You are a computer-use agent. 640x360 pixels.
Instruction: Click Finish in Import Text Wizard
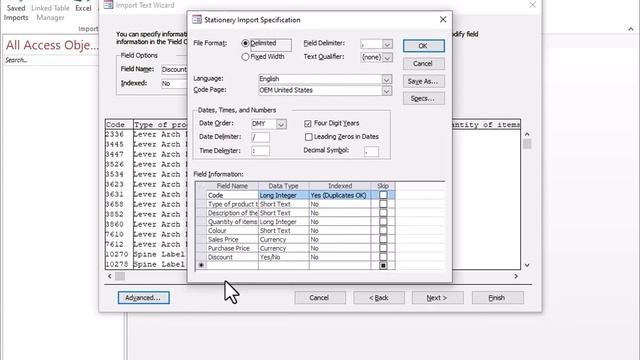[497, 298]
